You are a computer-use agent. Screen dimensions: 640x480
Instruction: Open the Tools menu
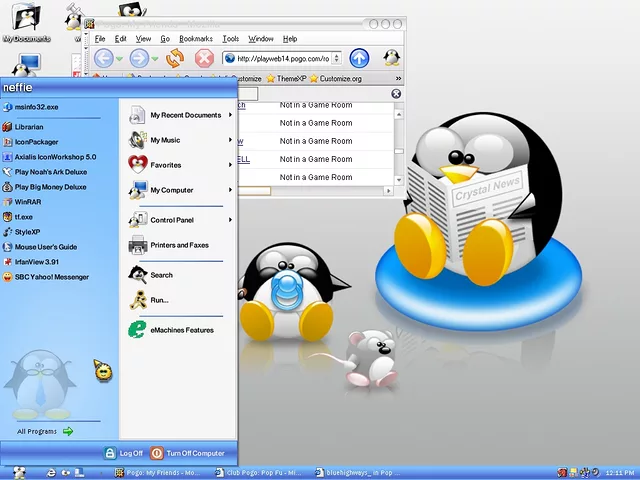[230, 39]
